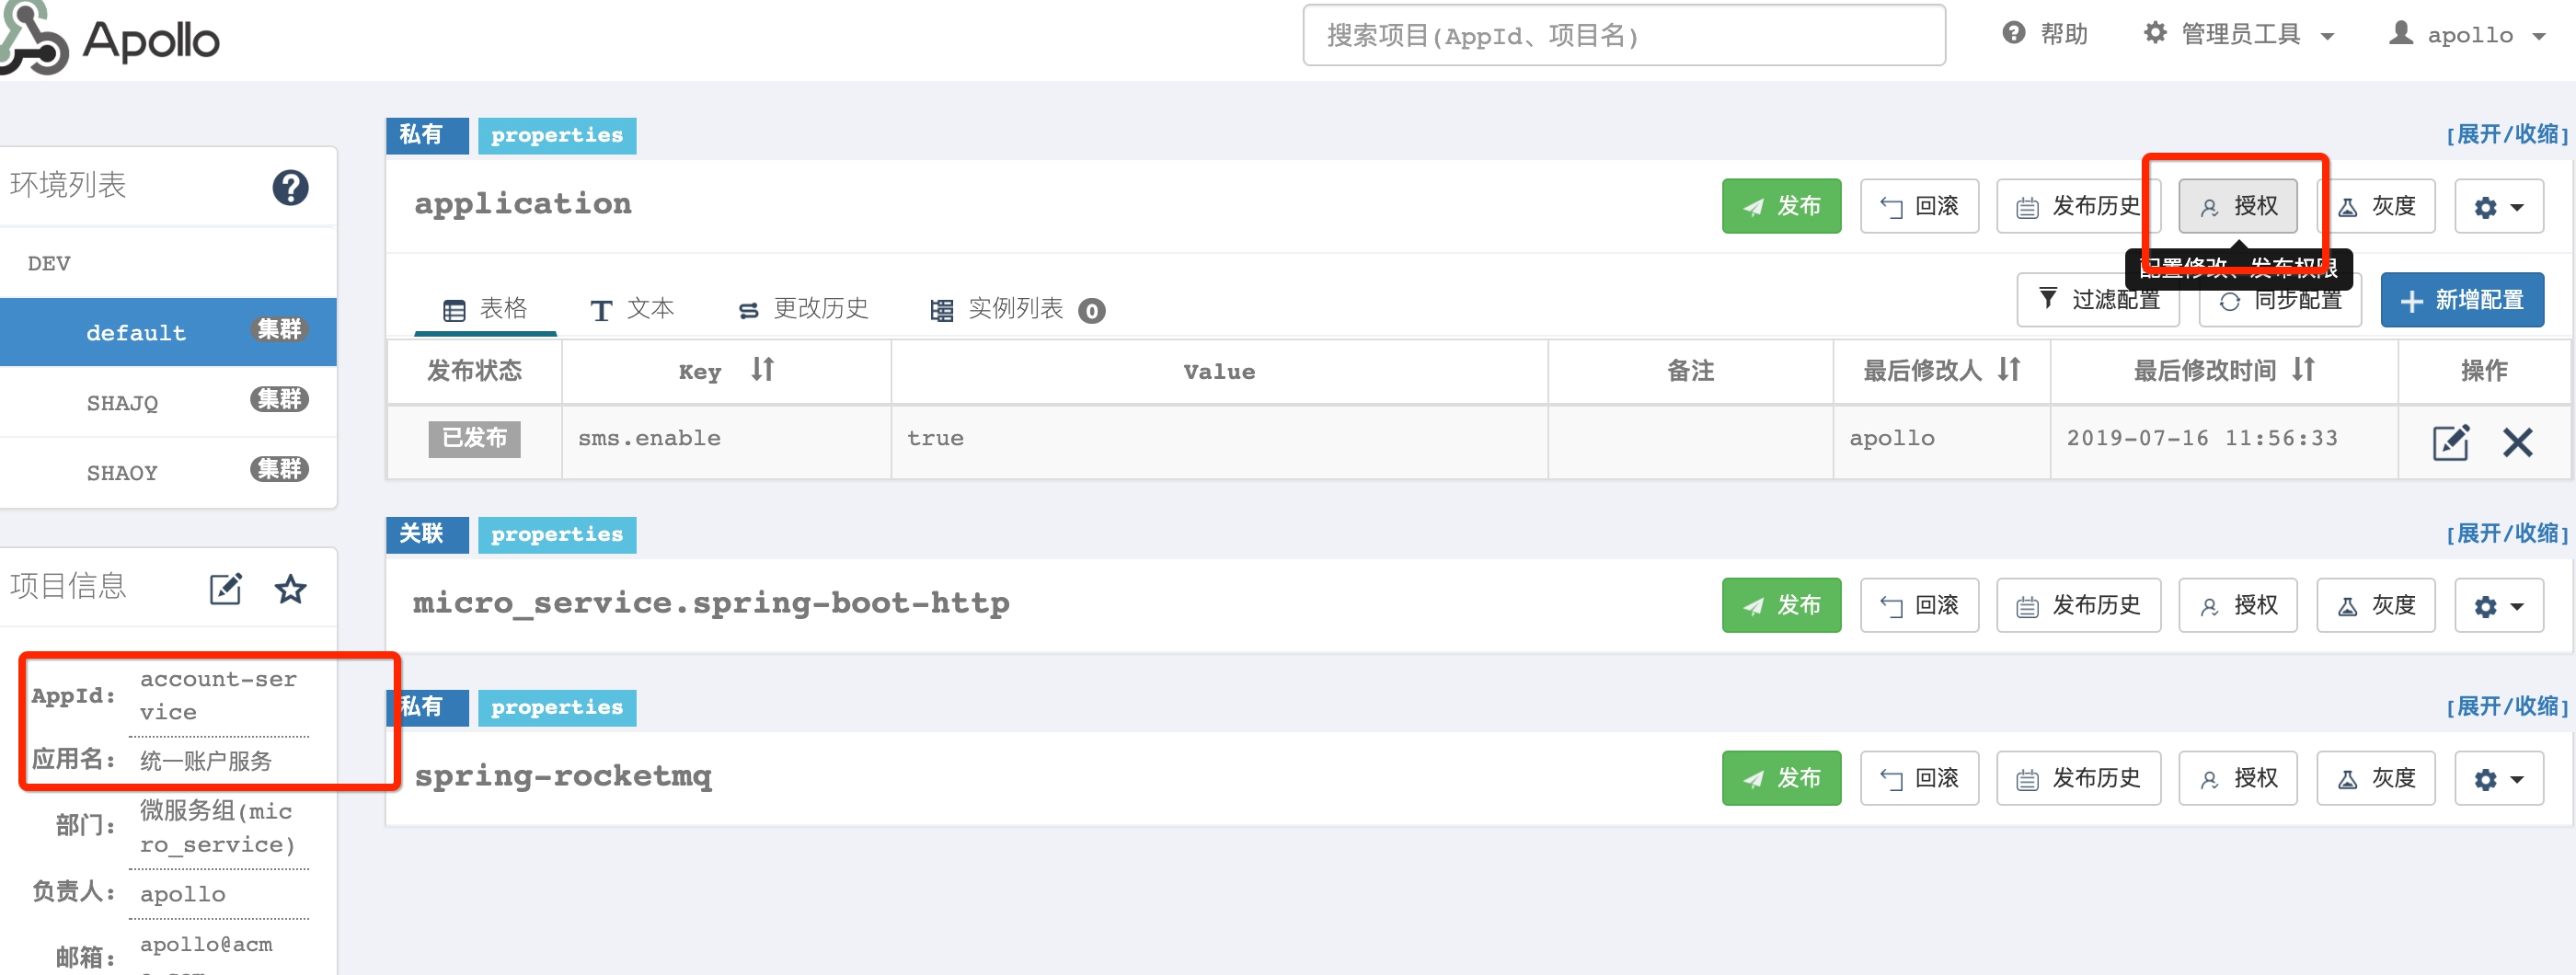Rollback the application namespace

(1919, 206)
